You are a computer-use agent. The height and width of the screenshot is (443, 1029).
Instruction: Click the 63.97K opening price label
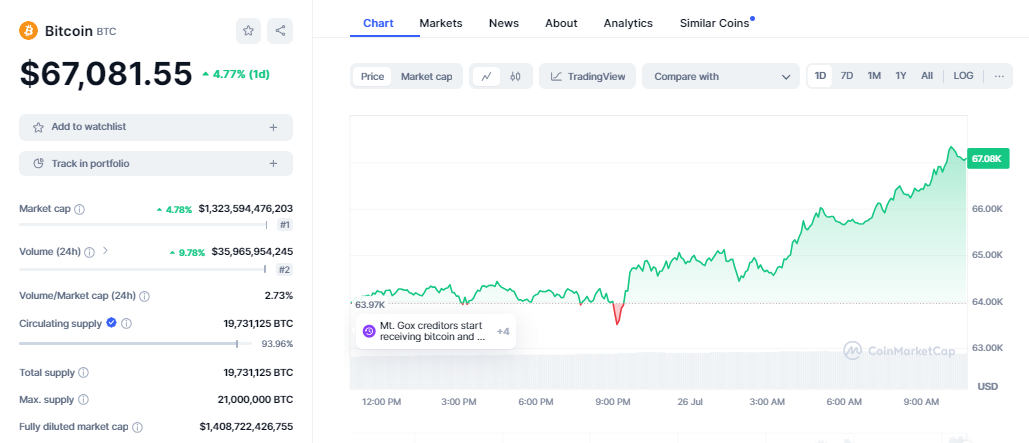click(x=370, y=305)
